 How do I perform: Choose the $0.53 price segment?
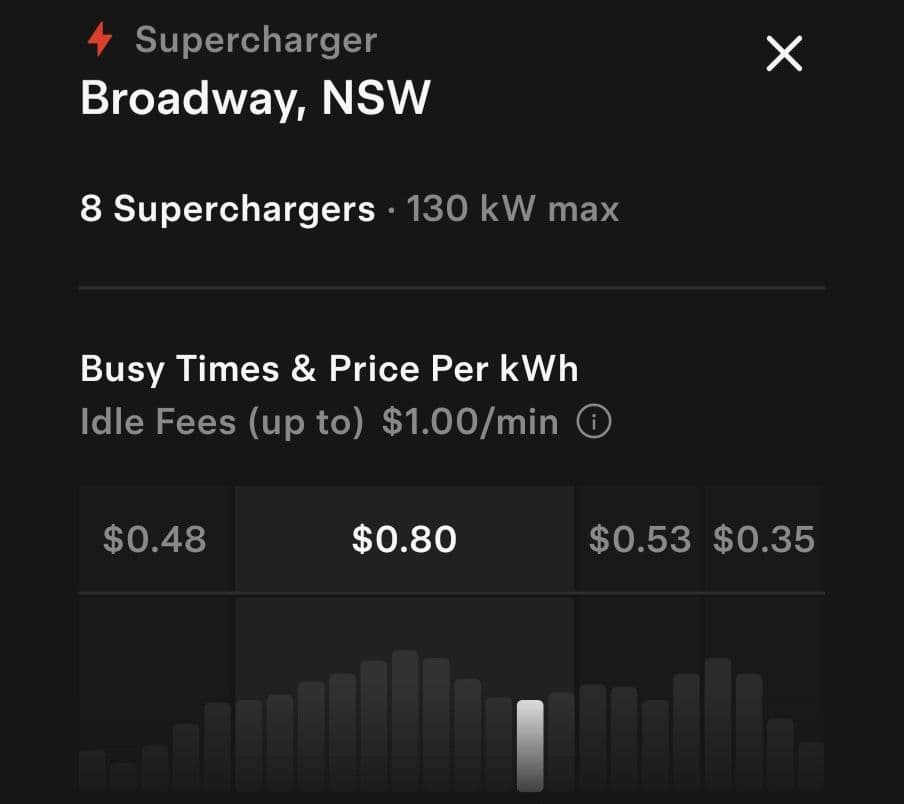click(x=639, y=540)
